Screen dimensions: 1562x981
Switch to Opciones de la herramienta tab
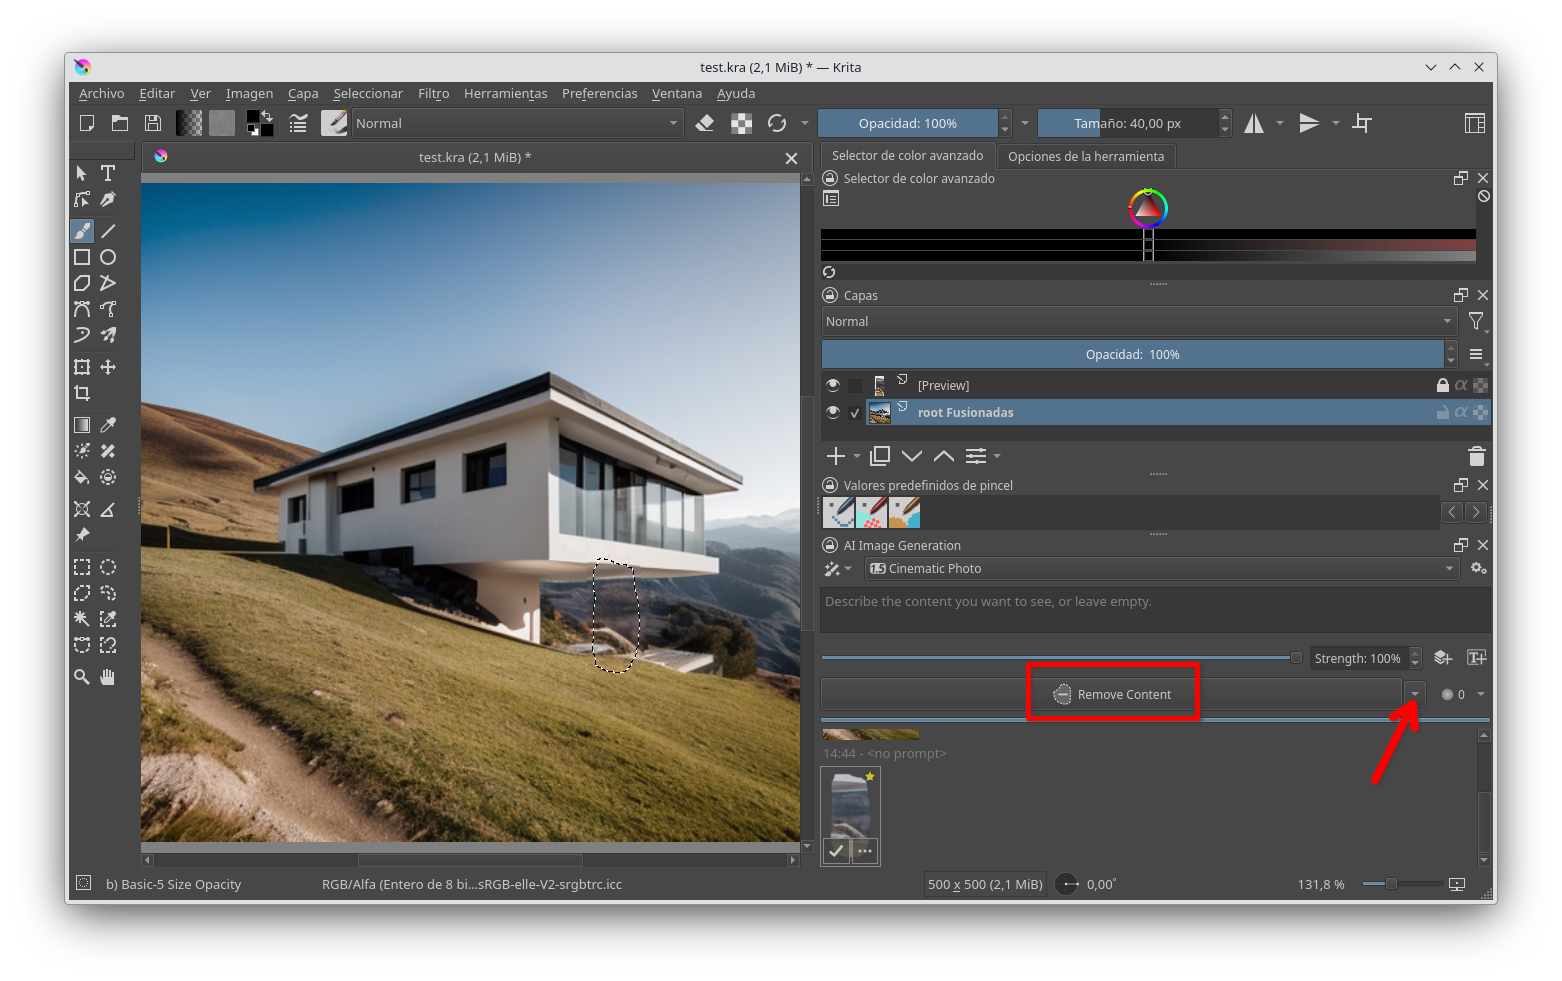1086,156
